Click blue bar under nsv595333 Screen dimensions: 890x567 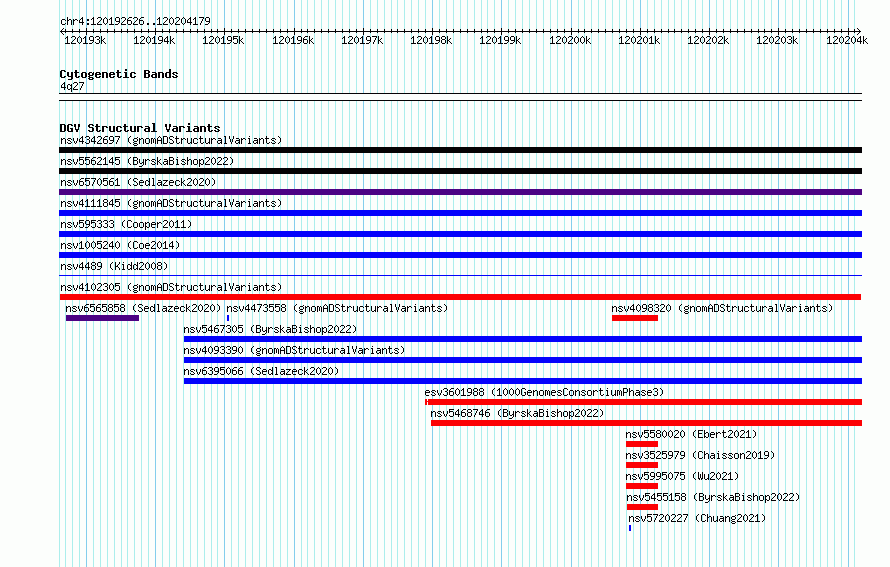coord(460,234)
